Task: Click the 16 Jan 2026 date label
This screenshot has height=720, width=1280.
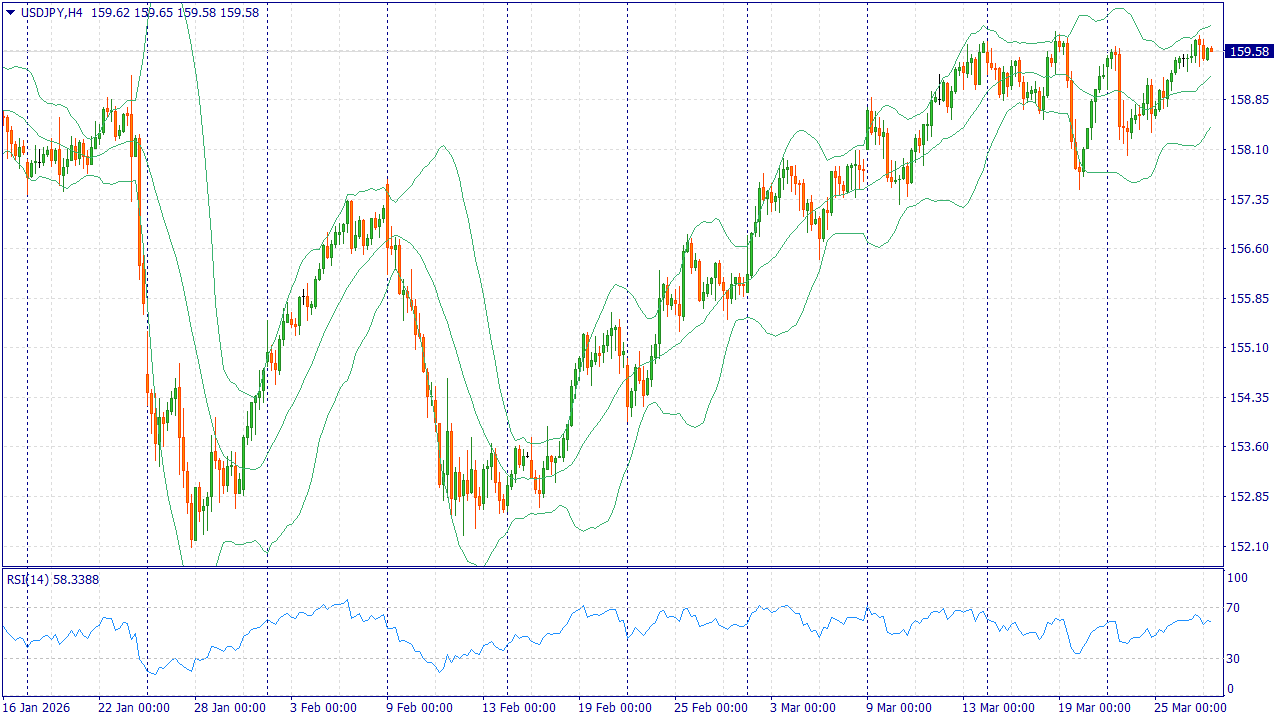Action: (x=37, y=707)
